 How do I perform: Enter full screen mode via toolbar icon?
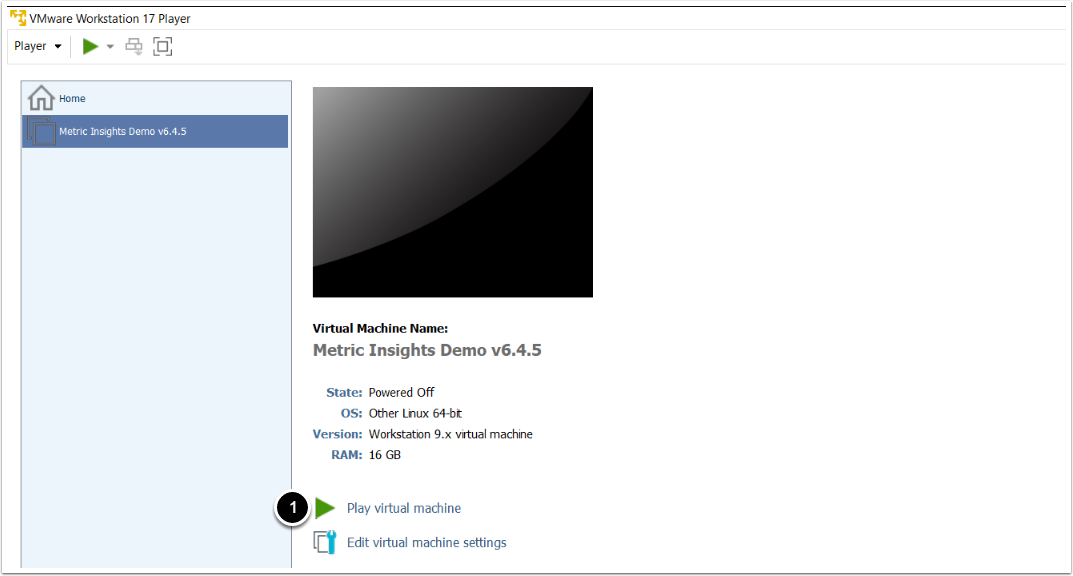coord(162,47)
